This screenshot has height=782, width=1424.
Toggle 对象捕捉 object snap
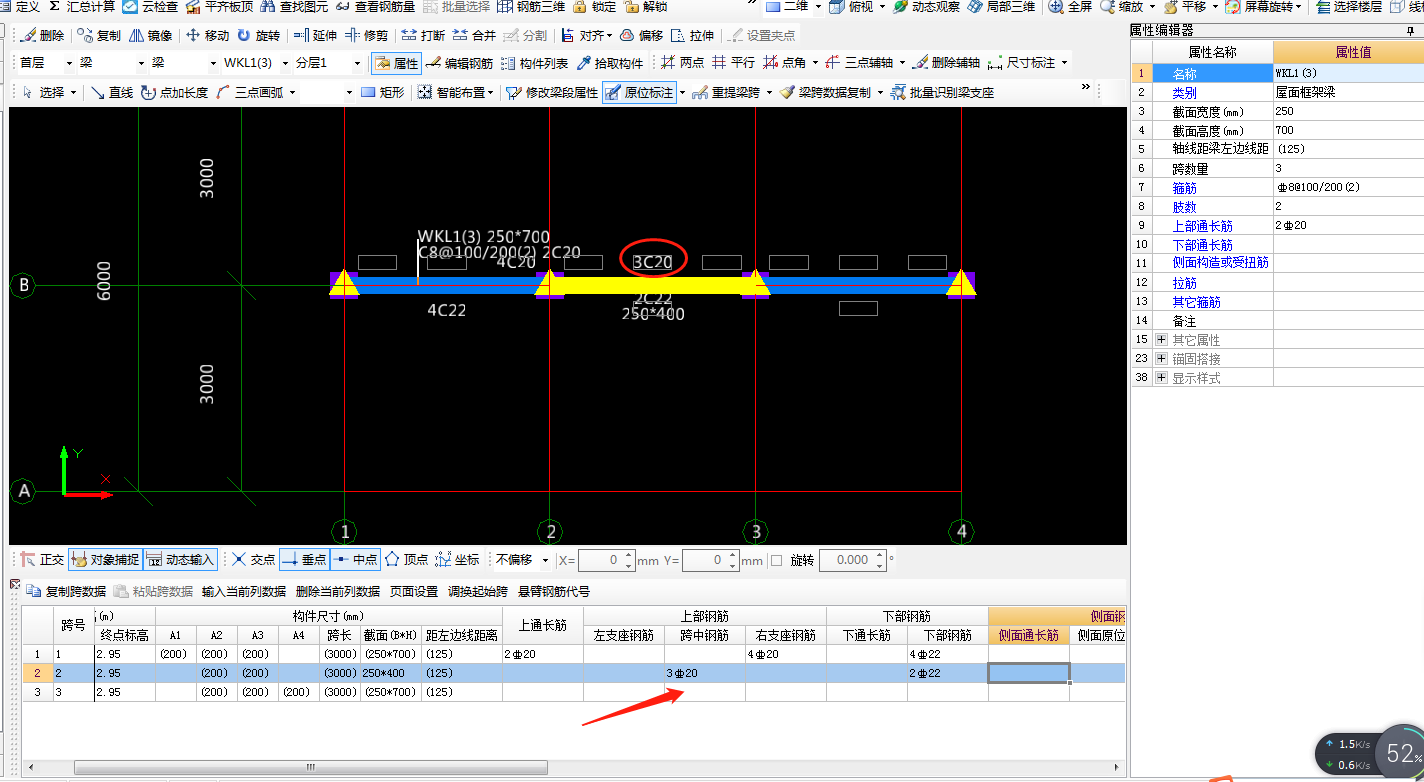pos(105,560)
